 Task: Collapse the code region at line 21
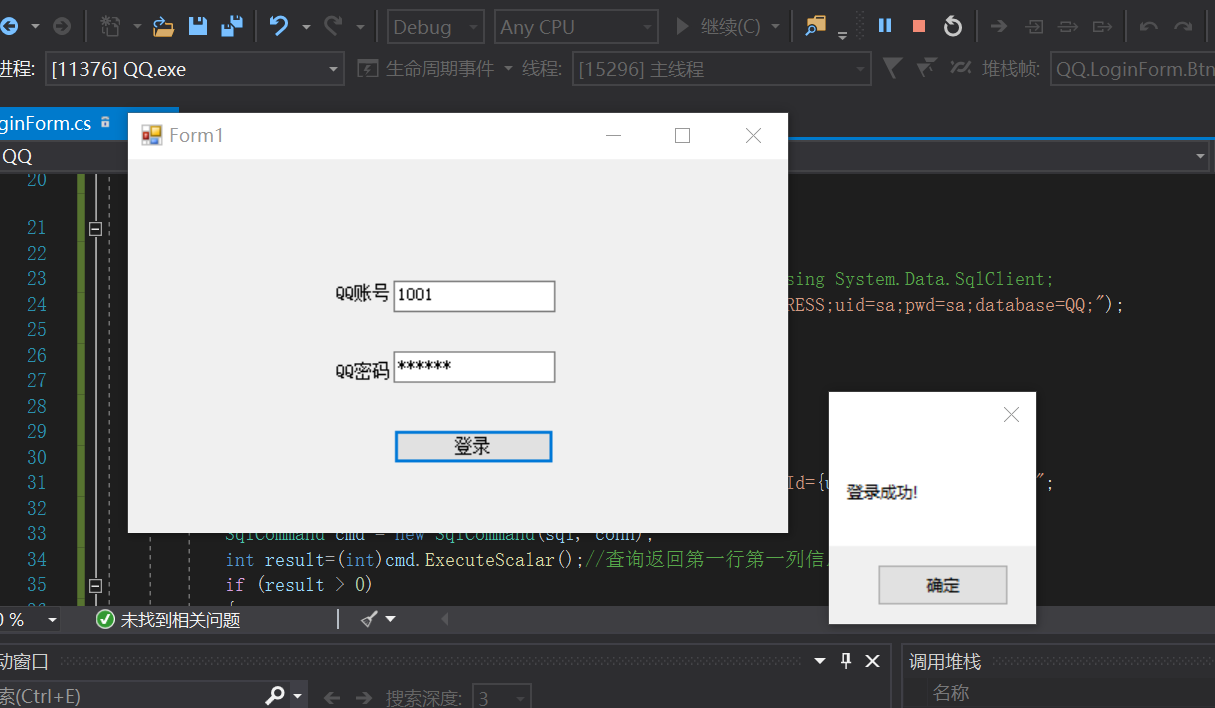[x=96, y=228]
